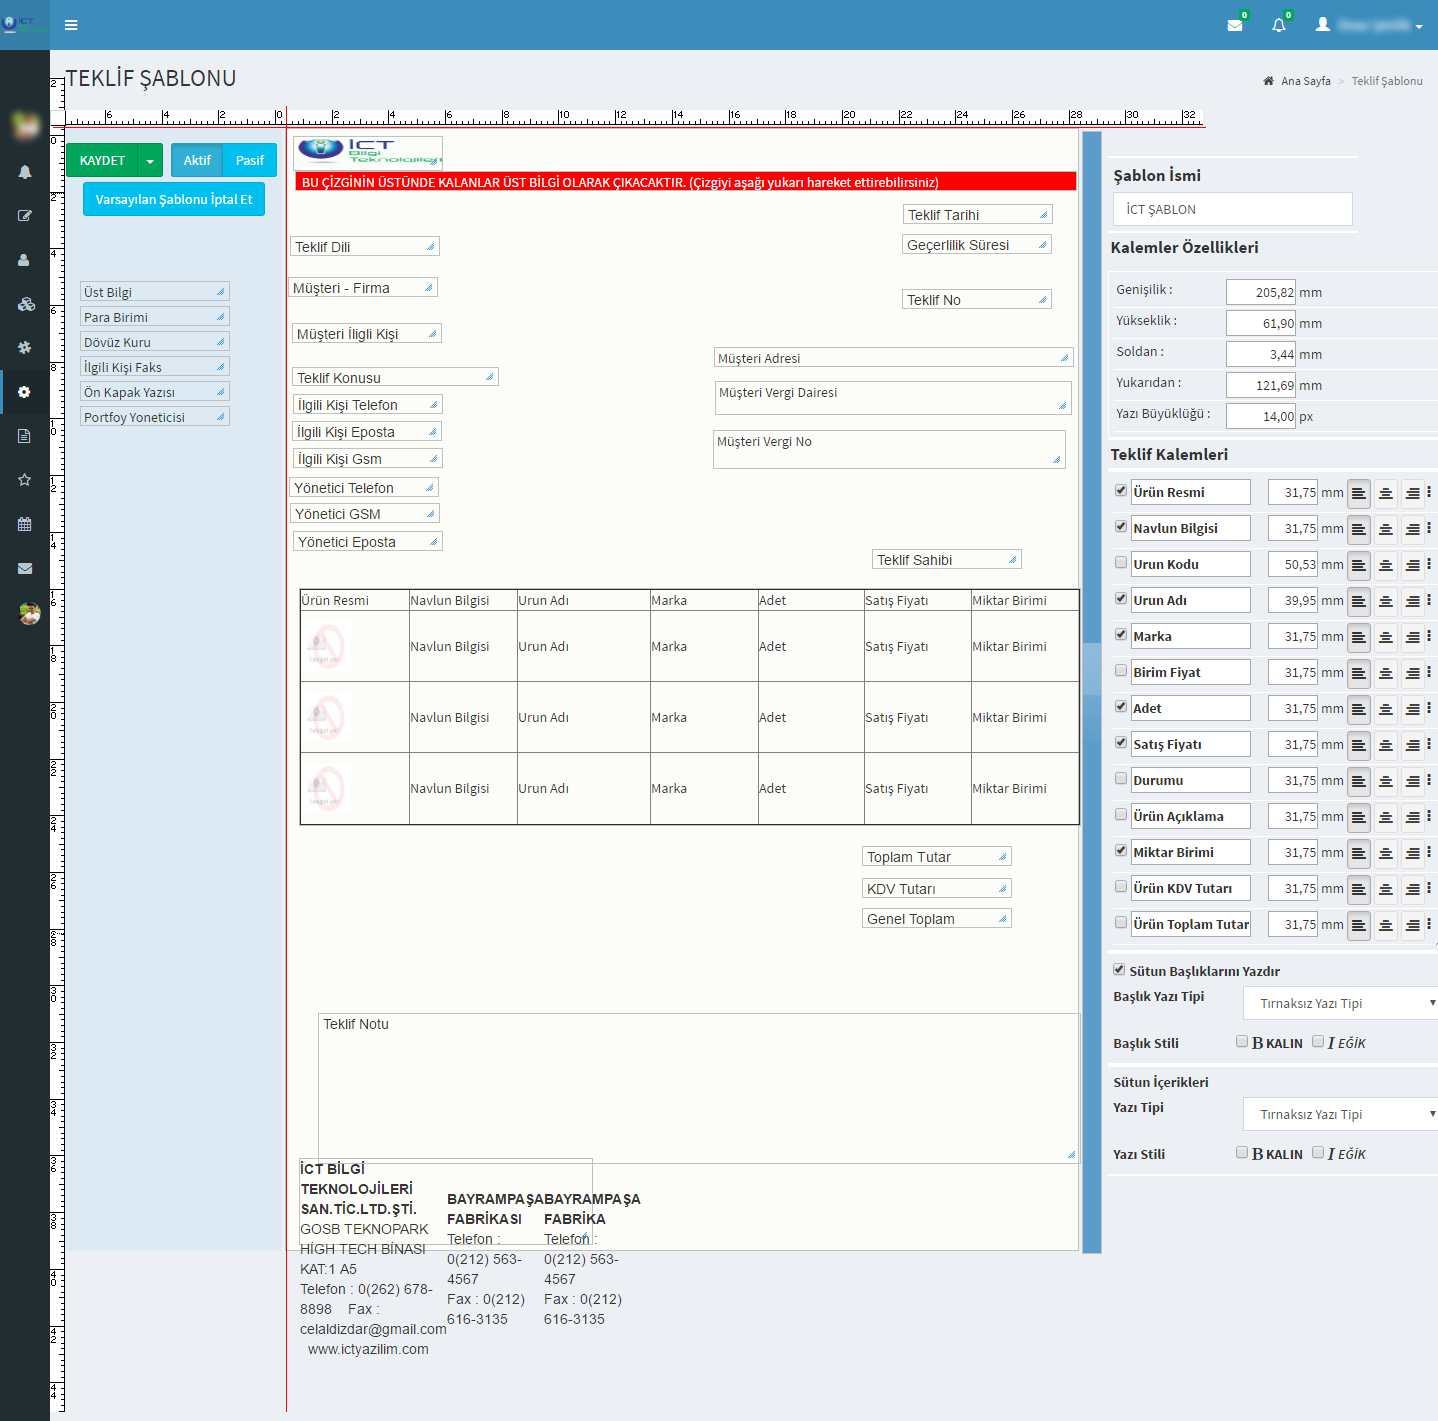Left-align the Adet column
The width and height of the screenshot is (1438, 1421).
[x=1358, y=709]
